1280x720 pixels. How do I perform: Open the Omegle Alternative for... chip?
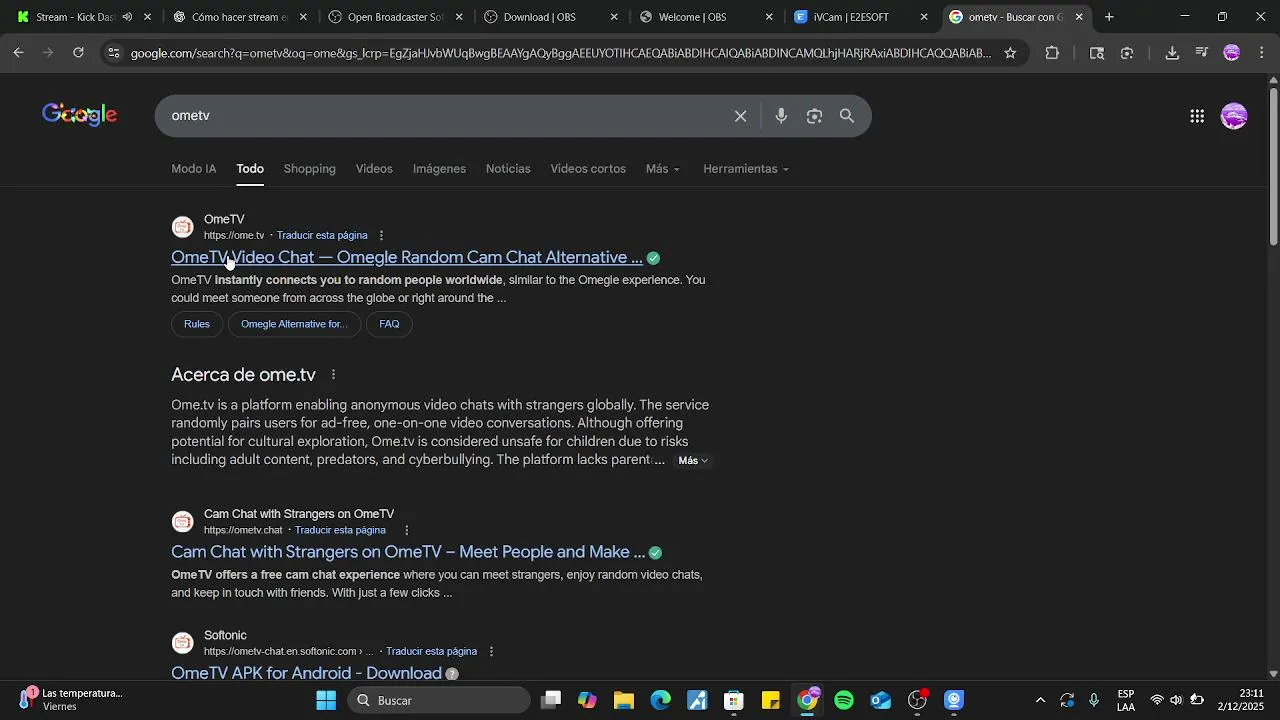(x=294, y=324)
